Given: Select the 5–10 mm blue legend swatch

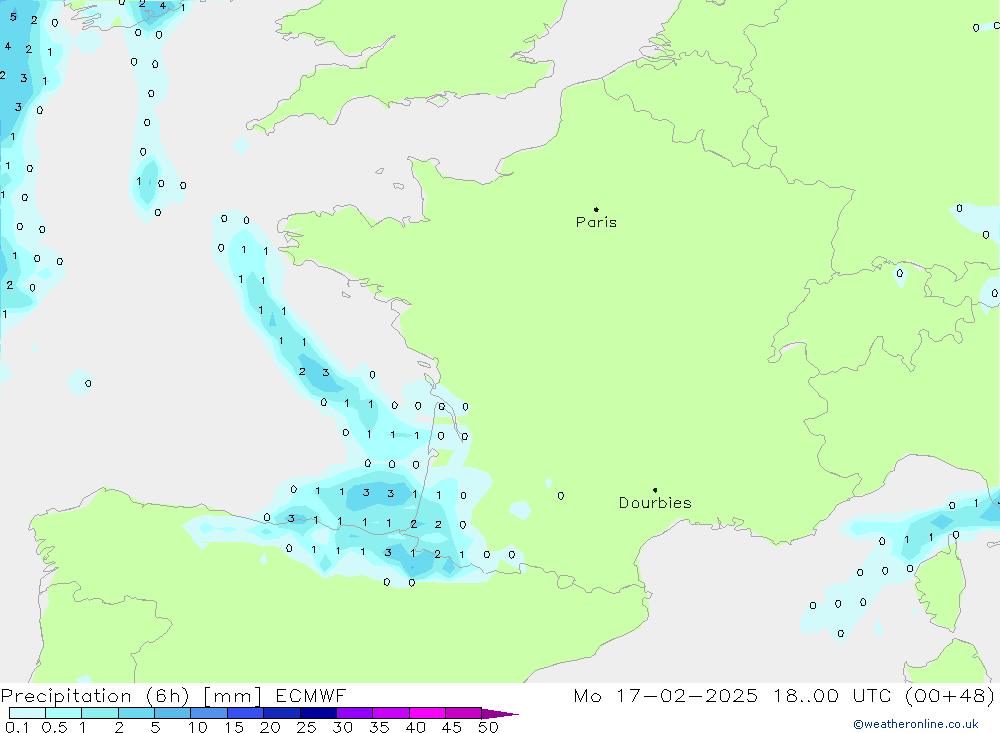Looking at the screenshot, I should pyautogui.click(x=173, y=713).
